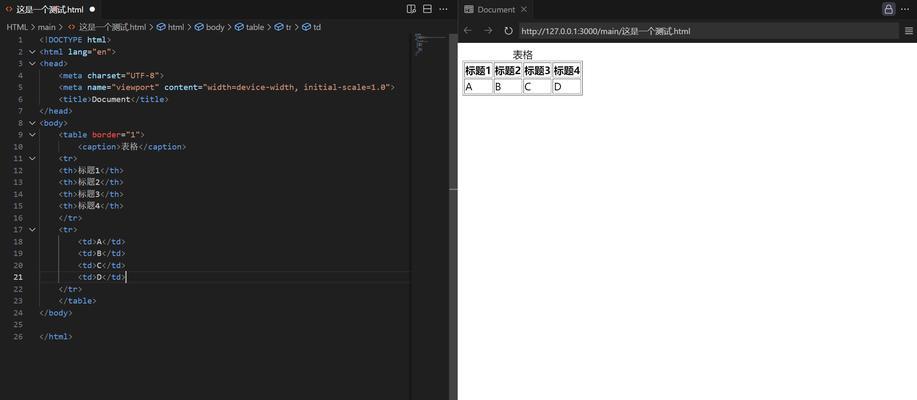Click the meta charset="UTF-8" code line
This screenshot has width=917, height=400.
click(x=112, y=75)
